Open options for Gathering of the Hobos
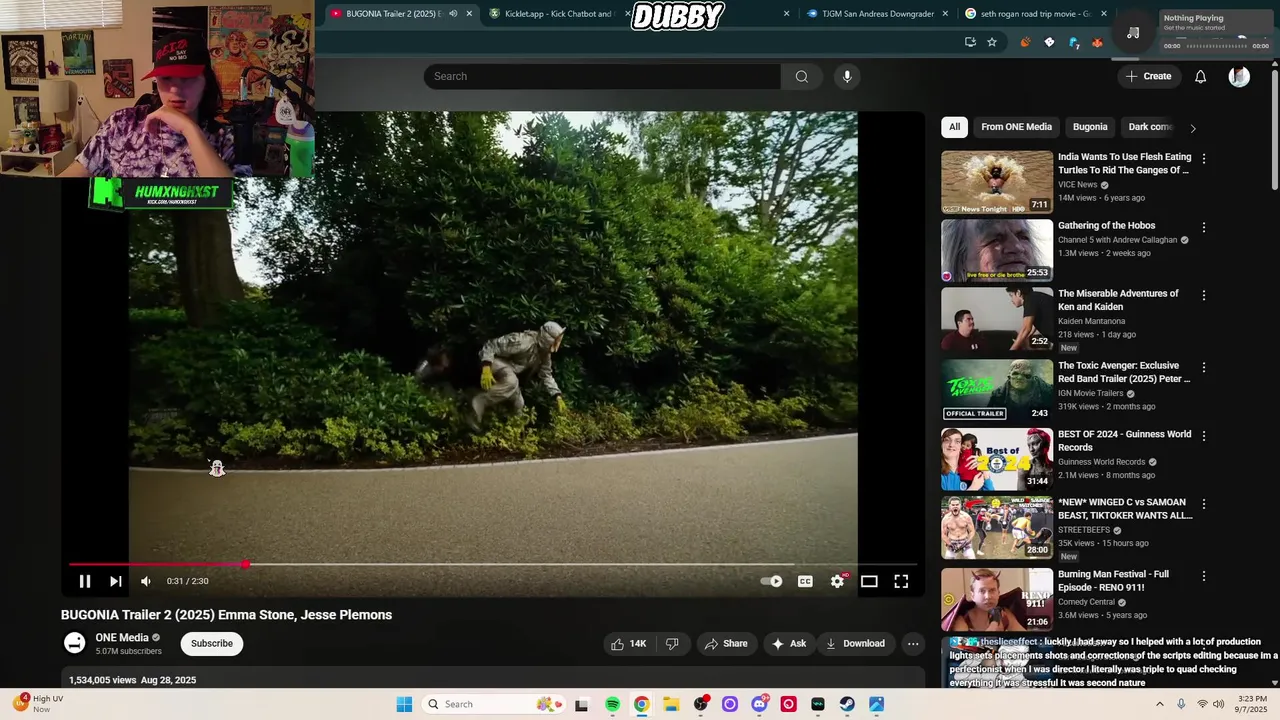 pyautogui.click(x=1204, y=227)
